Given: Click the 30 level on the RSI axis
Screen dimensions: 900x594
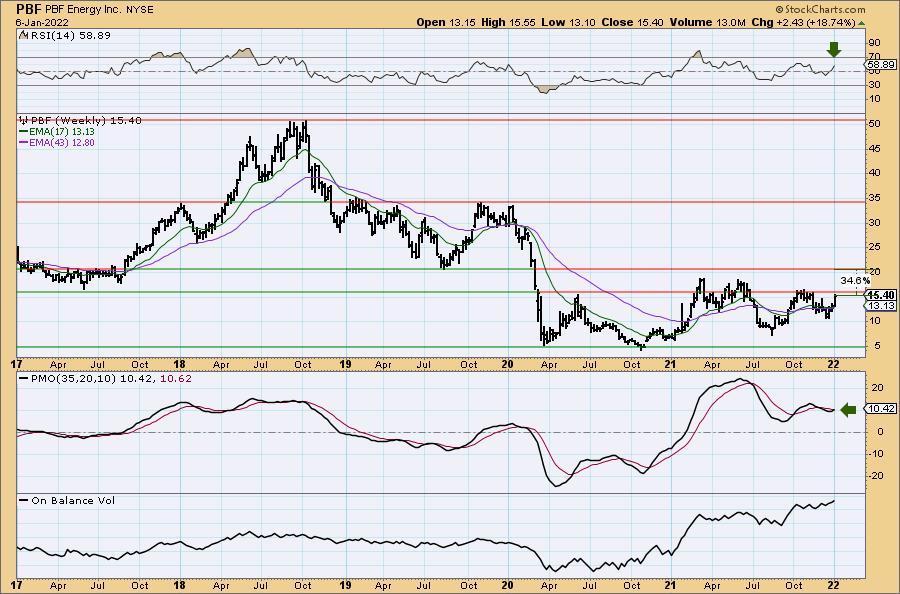Looking at the screenshot, I should (874, 85).
